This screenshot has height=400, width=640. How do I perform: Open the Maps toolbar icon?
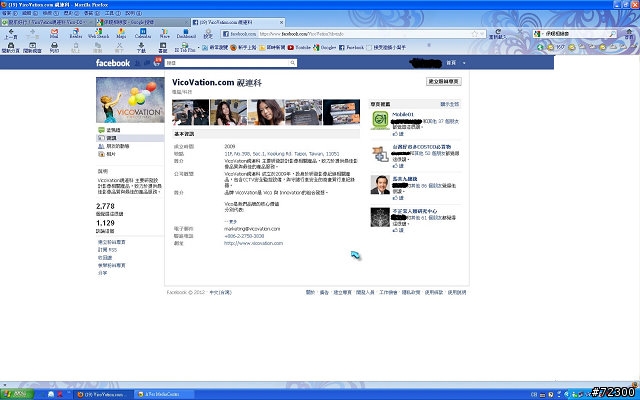coord(121,32)
